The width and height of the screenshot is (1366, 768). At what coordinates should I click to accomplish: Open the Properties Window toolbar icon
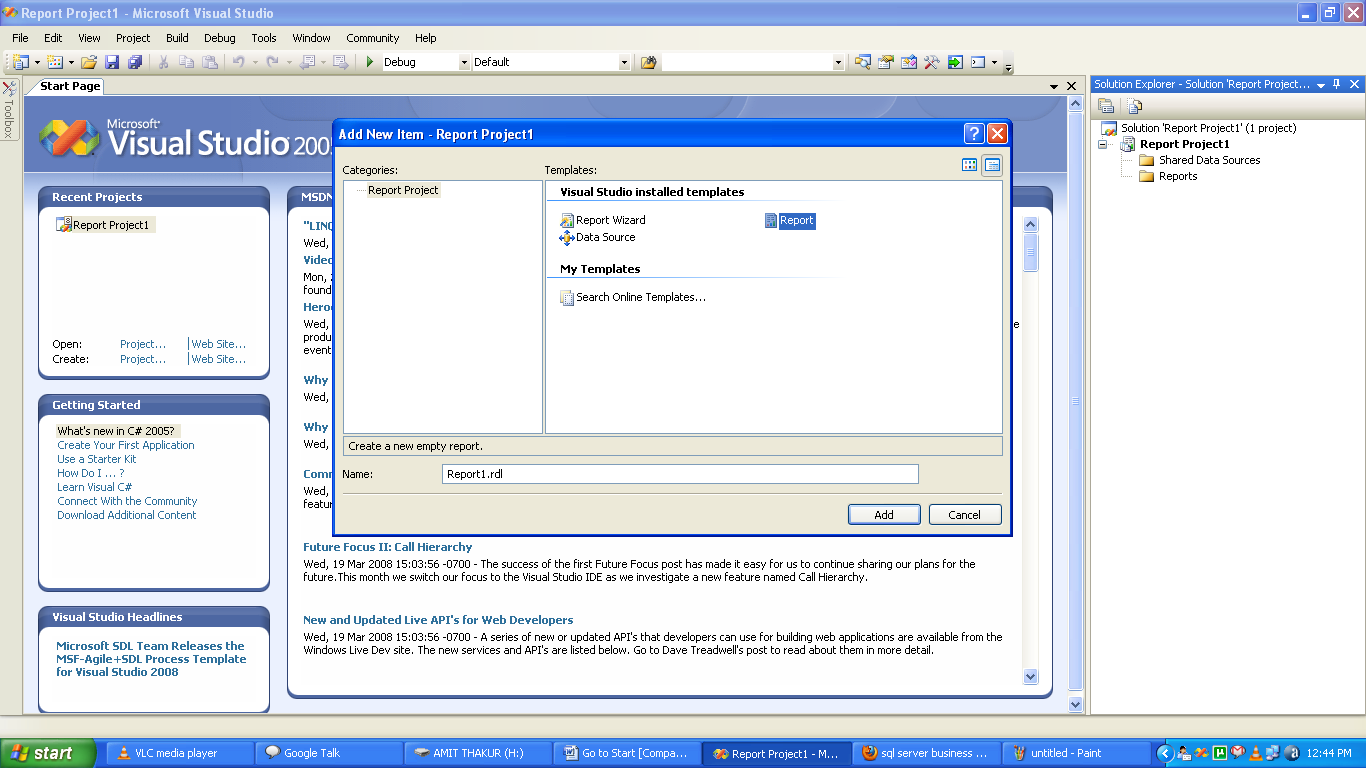coord(885,62)
